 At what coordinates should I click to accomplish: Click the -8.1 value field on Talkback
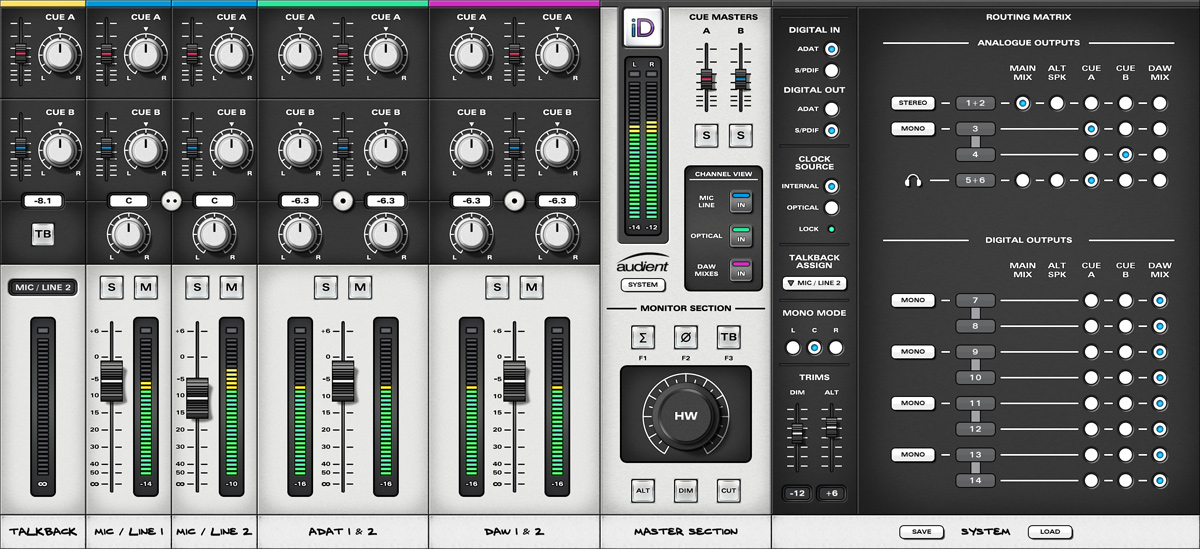[42, 200]
